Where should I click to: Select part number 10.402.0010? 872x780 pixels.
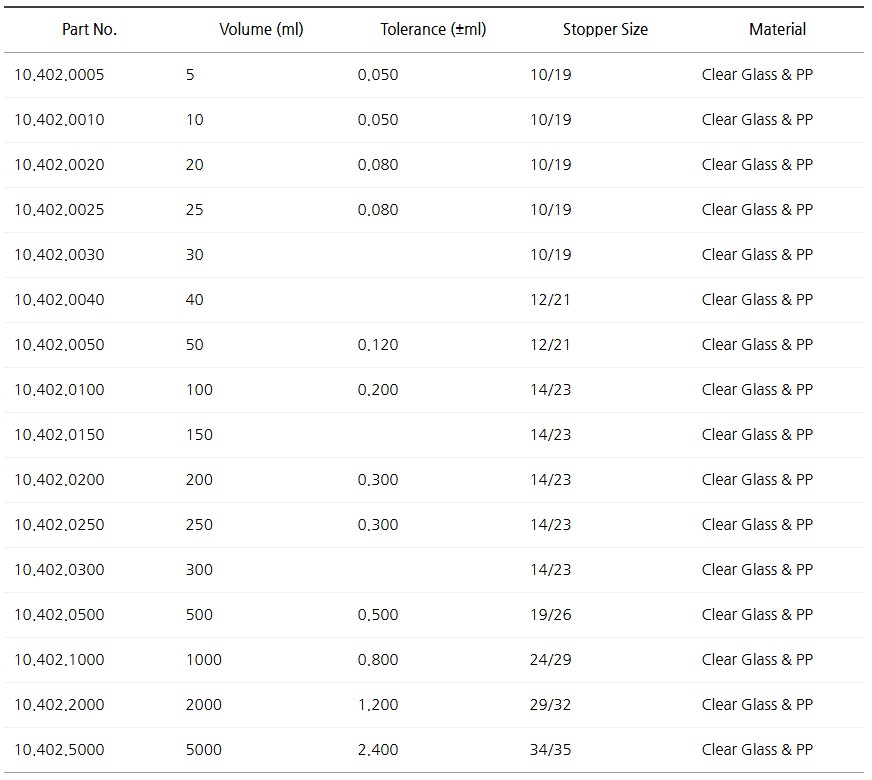pyautogui.click(x=59, y=120)
